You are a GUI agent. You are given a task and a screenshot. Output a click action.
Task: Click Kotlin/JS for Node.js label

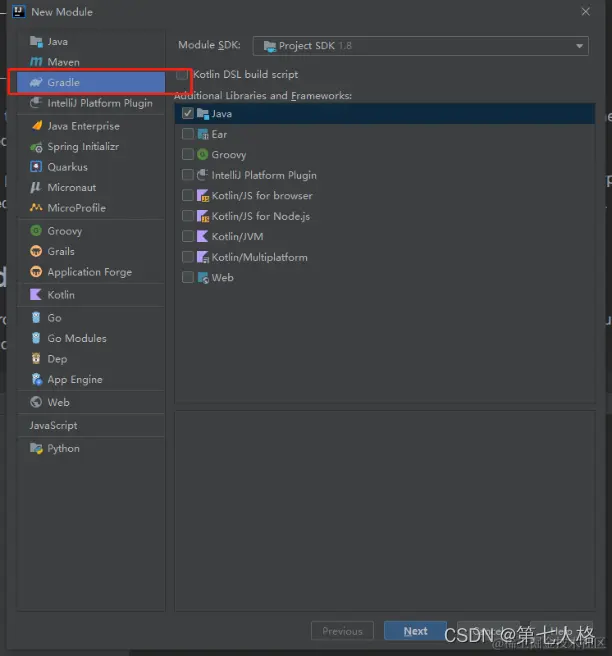[x=261, y=216]
